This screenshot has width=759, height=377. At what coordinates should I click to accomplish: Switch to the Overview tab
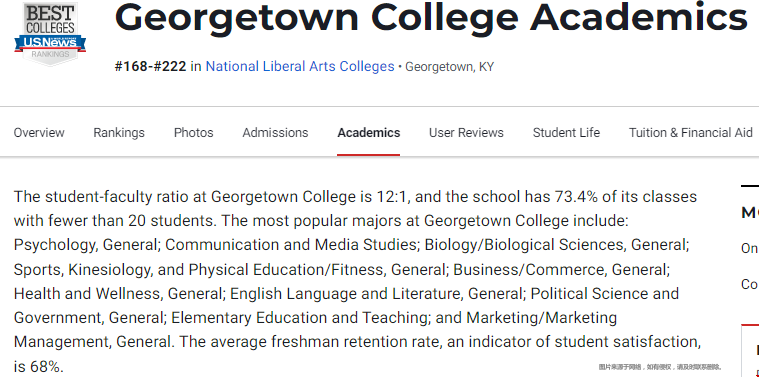[39, 133]
